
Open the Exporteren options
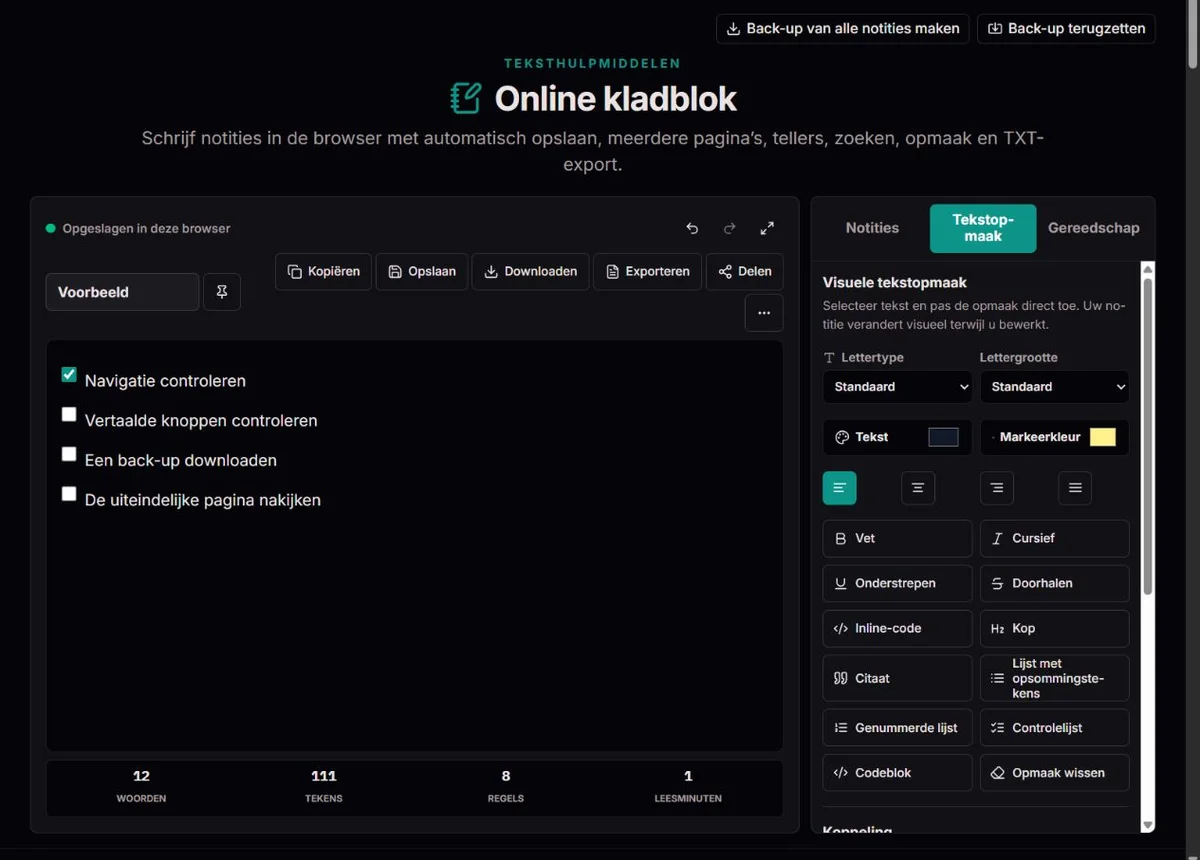tap(647, 272)
